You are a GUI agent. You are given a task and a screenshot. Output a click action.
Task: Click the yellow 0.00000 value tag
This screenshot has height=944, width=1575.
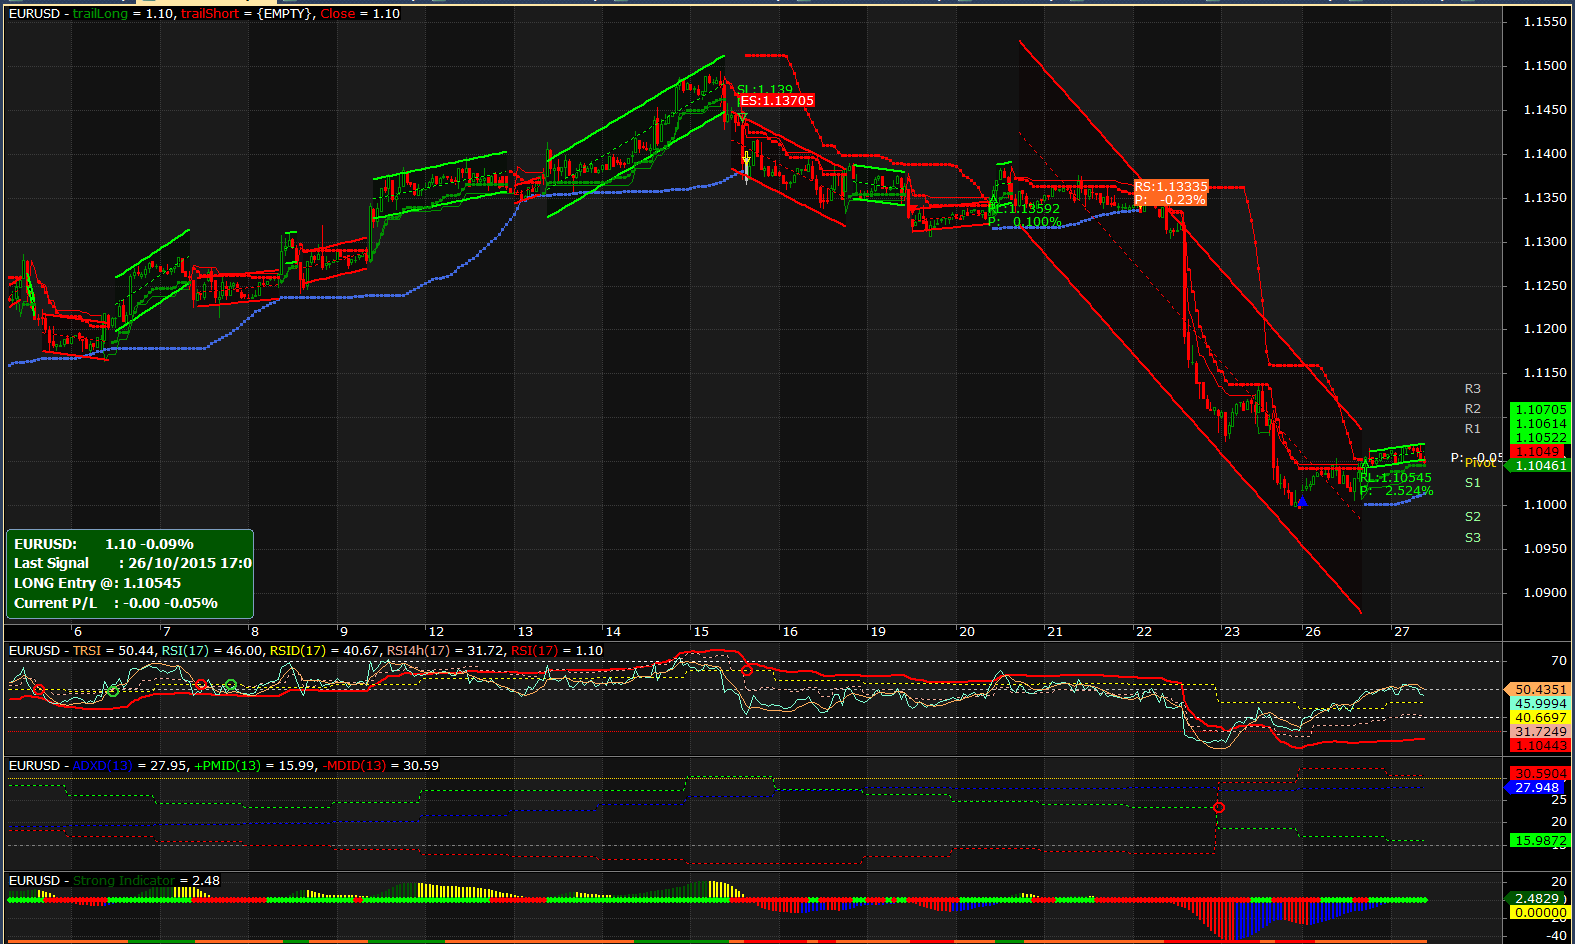(x=1541, y=913)
